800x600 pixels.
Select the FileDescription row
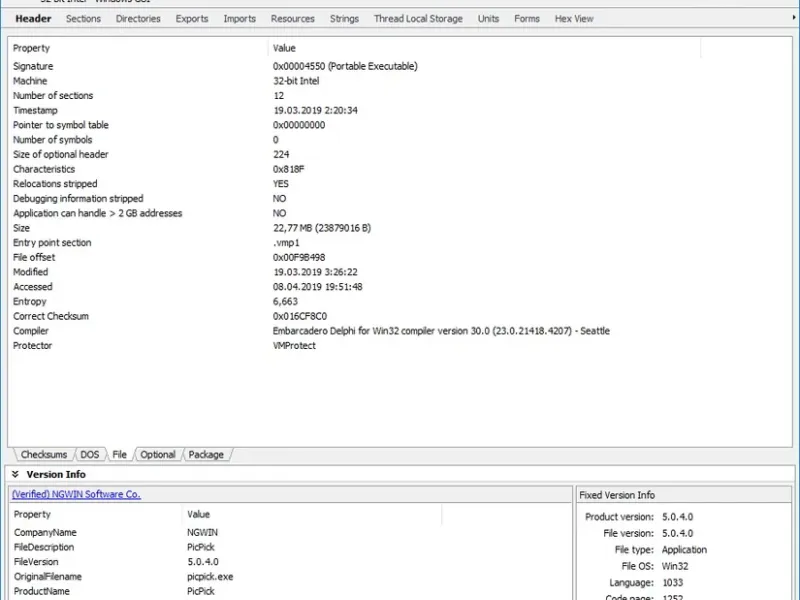click(x=290, y=547)
